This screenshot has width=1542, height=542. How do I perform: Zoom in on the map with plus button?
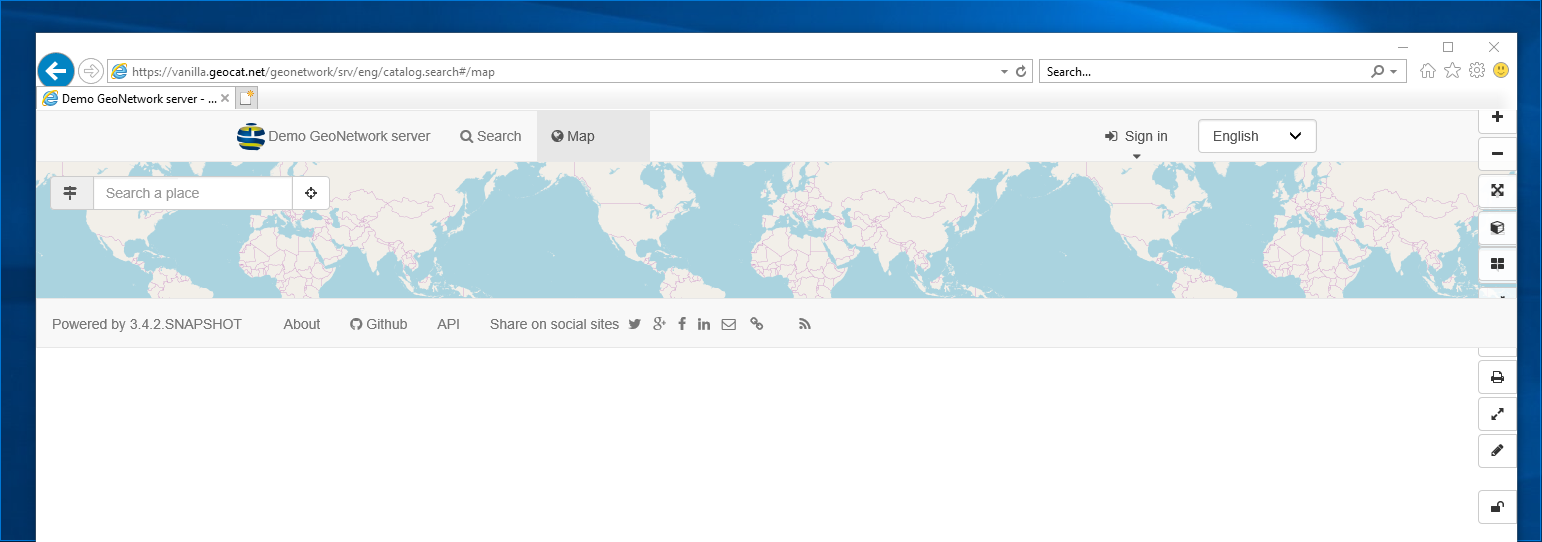point(1497,117)
